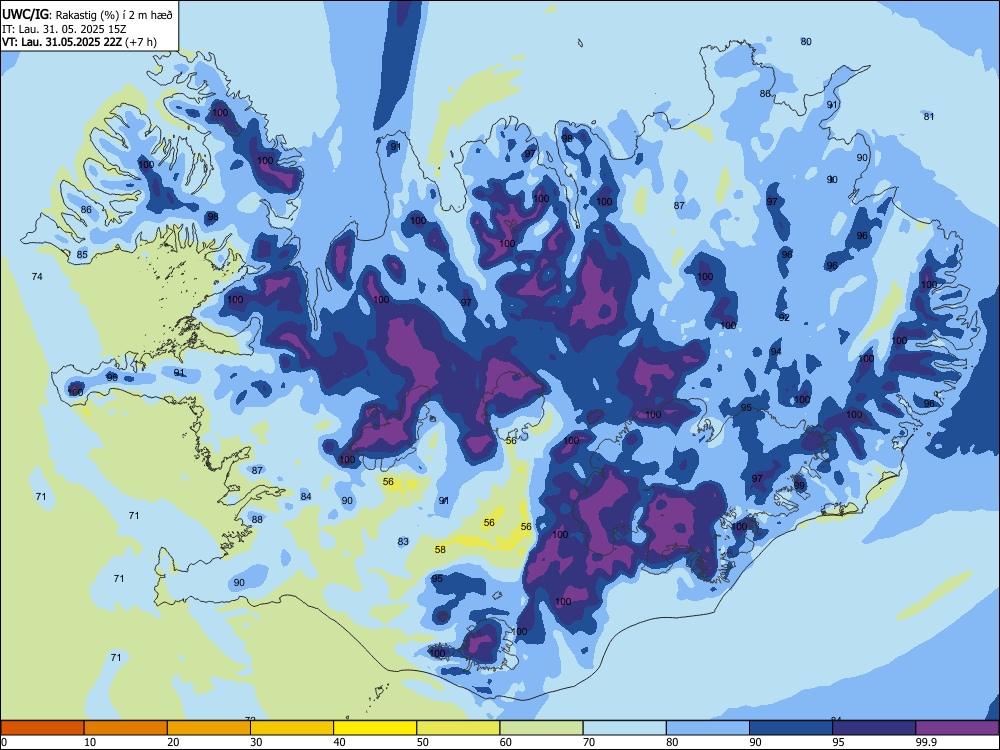The image size is (1000, 750).
Task: Click the humidity value '99' near the southeast coast
Action: click(x=799, y=485)
